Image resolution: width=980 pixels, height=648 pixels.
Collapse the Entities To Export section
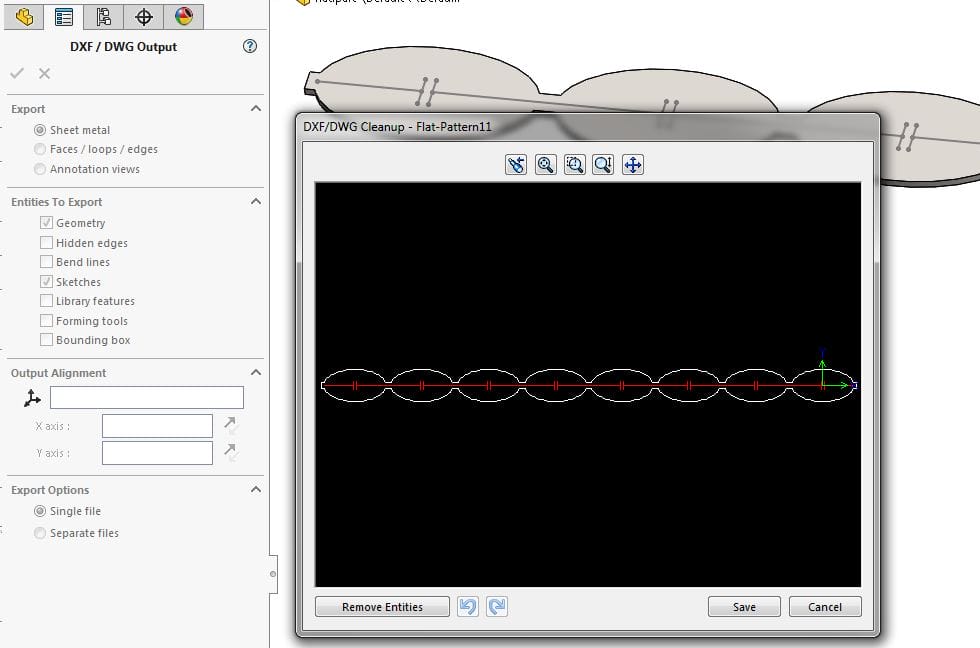coord(256,201)
